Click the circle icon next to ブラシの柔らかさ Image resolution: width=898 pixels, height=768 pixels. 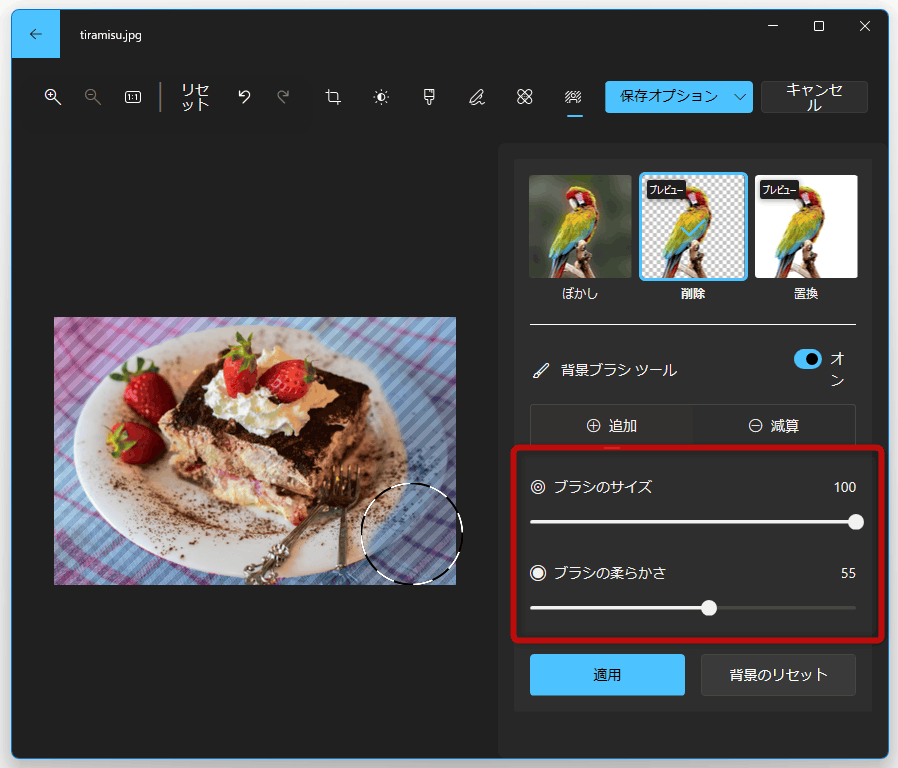point(538,573)
